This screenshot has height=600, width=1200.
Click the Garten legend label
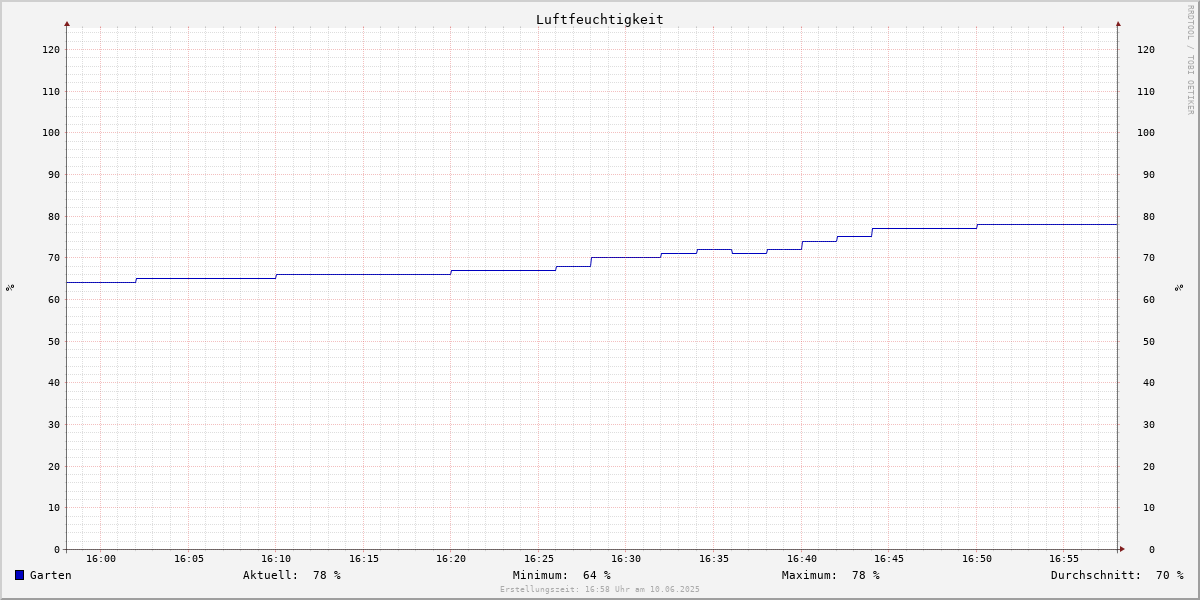(x=51, y=575)
